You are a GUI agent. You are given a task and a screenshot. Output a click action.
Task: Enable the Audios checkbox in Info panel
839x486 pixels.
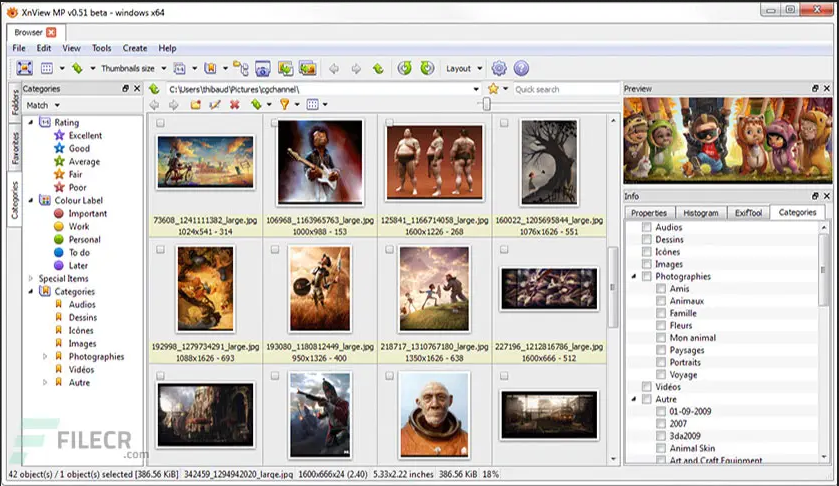click(x=647, y=228)
